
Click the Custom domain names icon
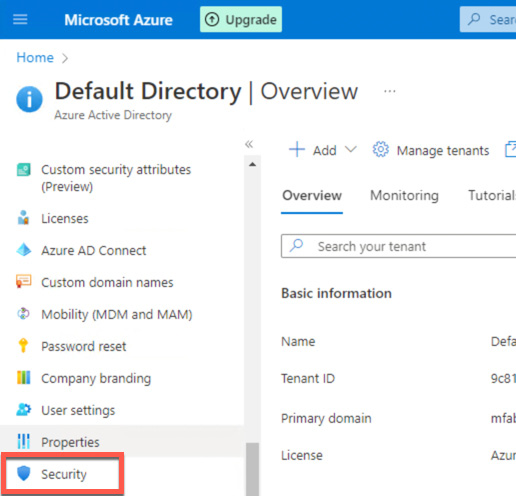tap(24, 281)
